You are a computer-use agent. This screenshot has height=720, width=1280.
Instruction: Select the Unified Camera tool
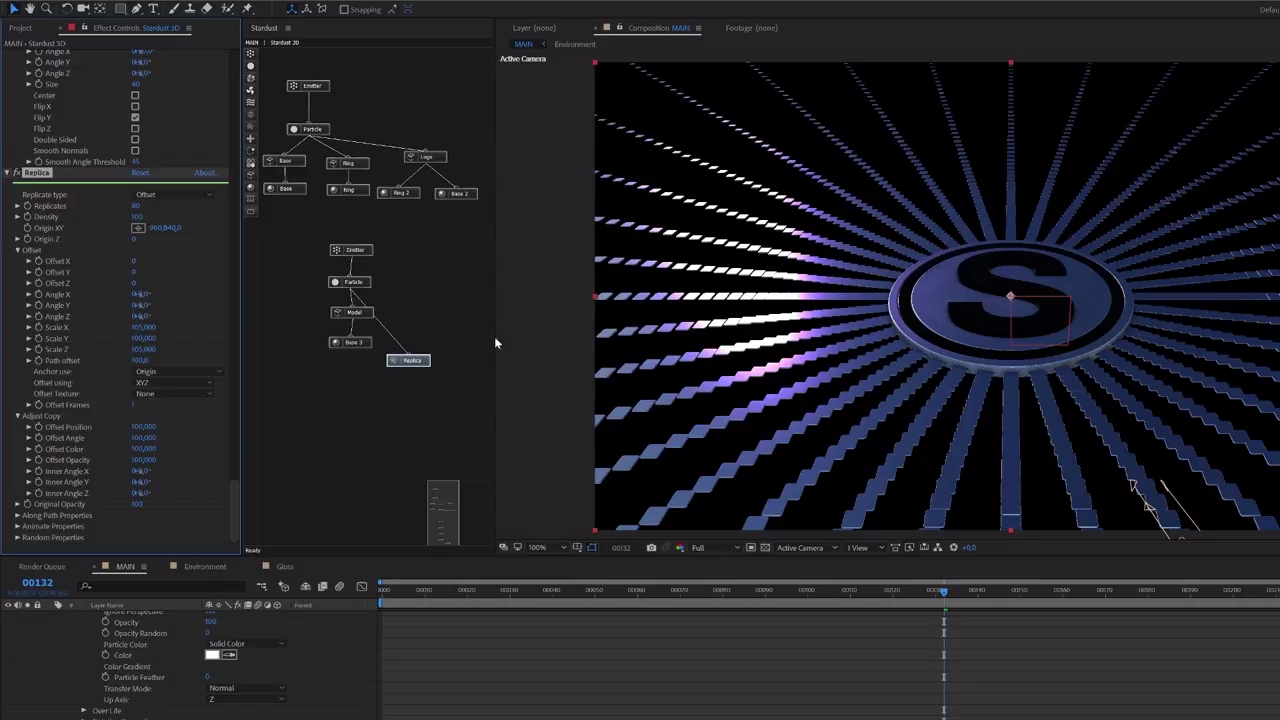pyautogui.click(x=83, y=9)
